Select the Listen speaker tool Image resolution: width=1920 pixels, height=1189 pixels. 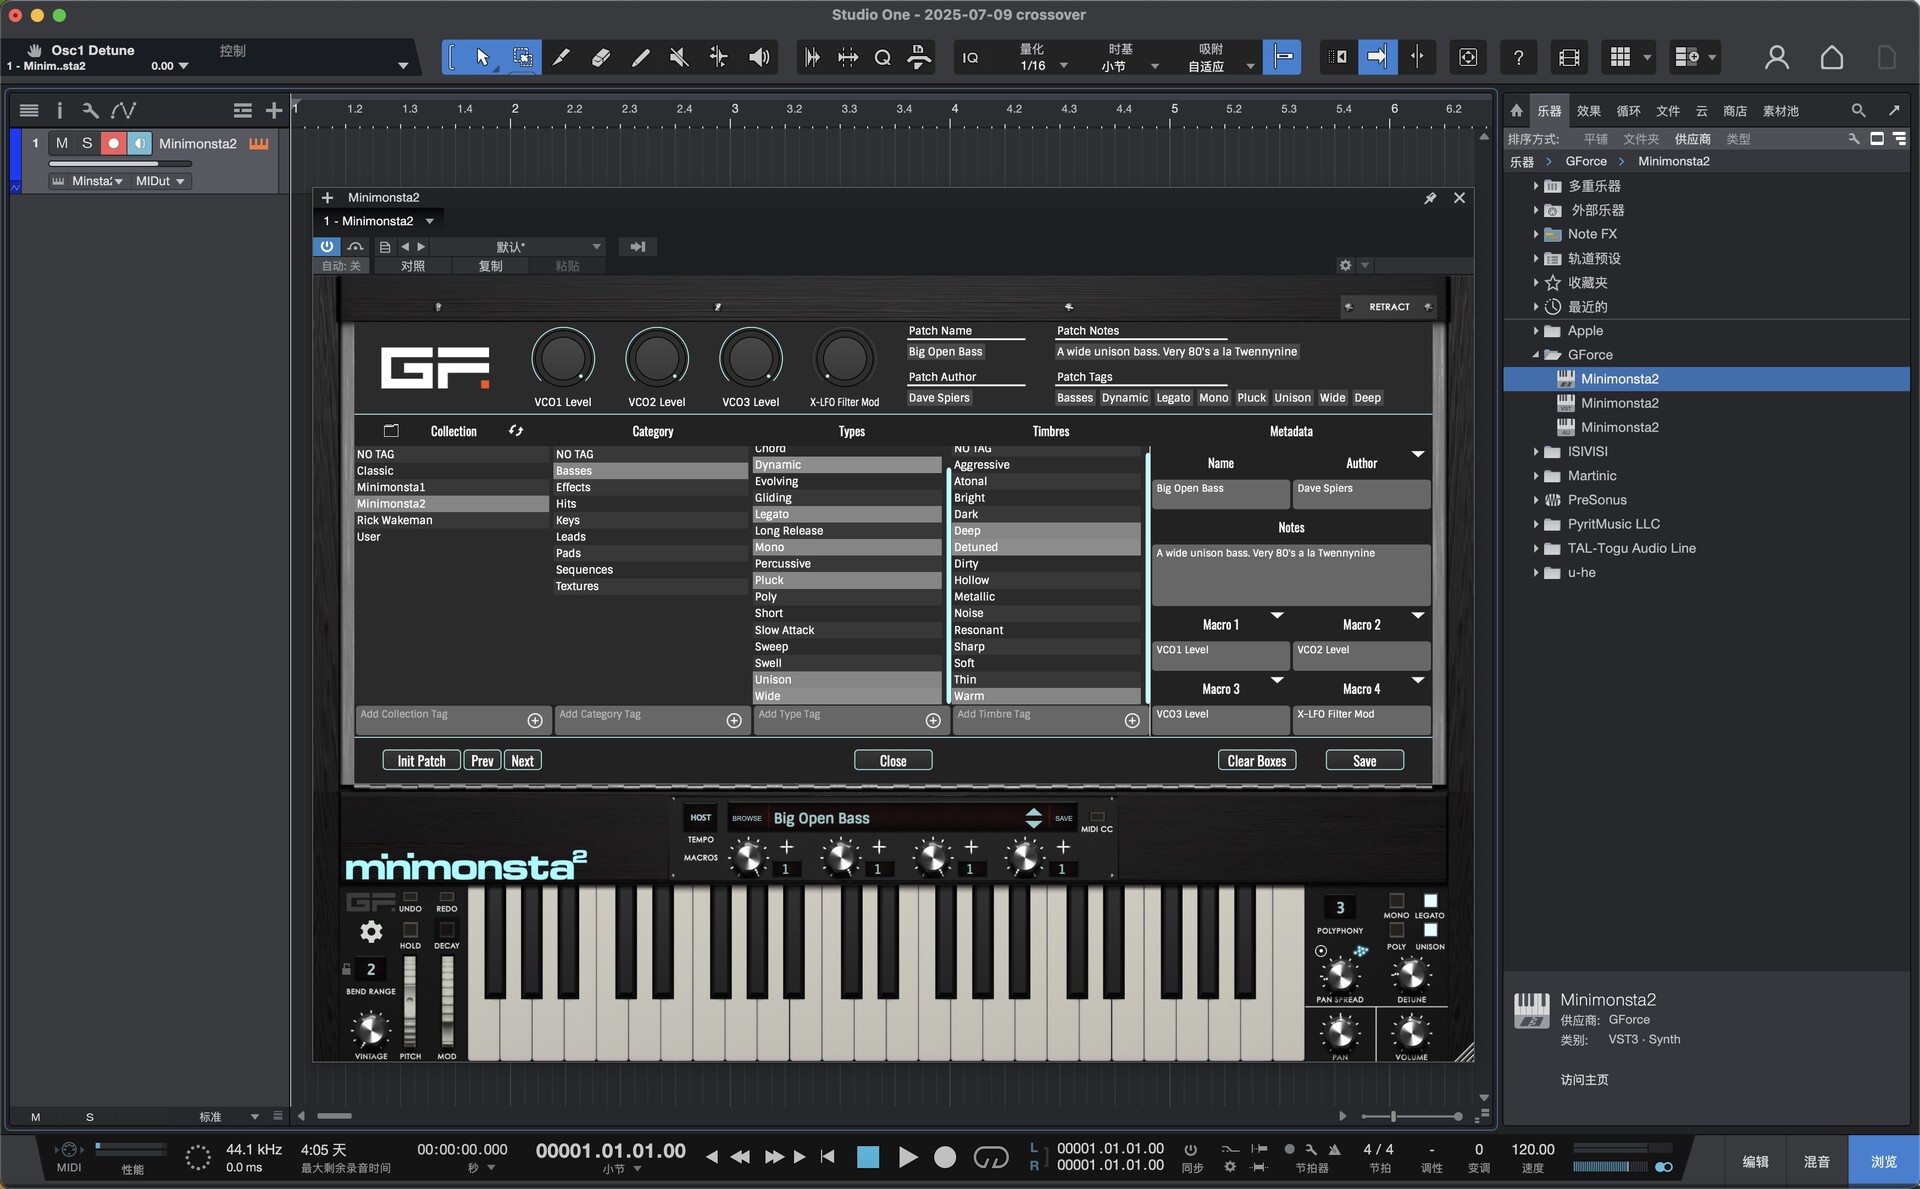[759, 58]
